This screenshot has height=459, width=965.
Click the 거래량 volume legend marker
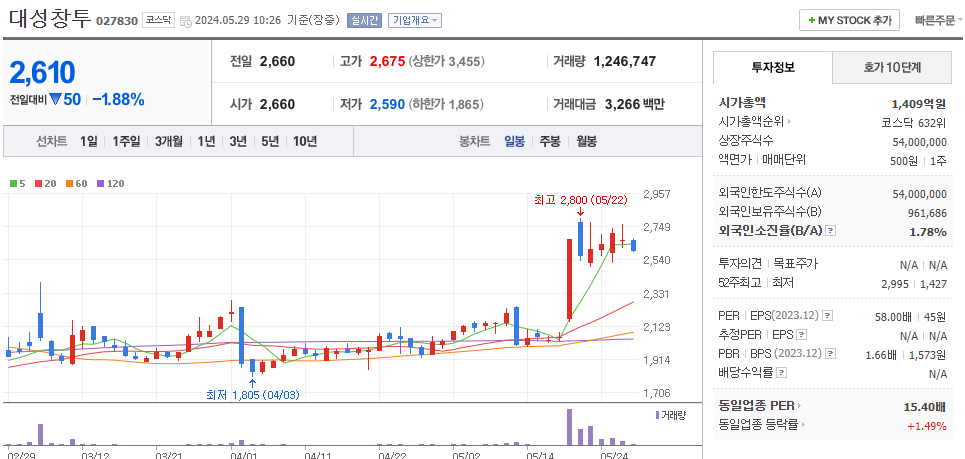click(x=657, y=415)
